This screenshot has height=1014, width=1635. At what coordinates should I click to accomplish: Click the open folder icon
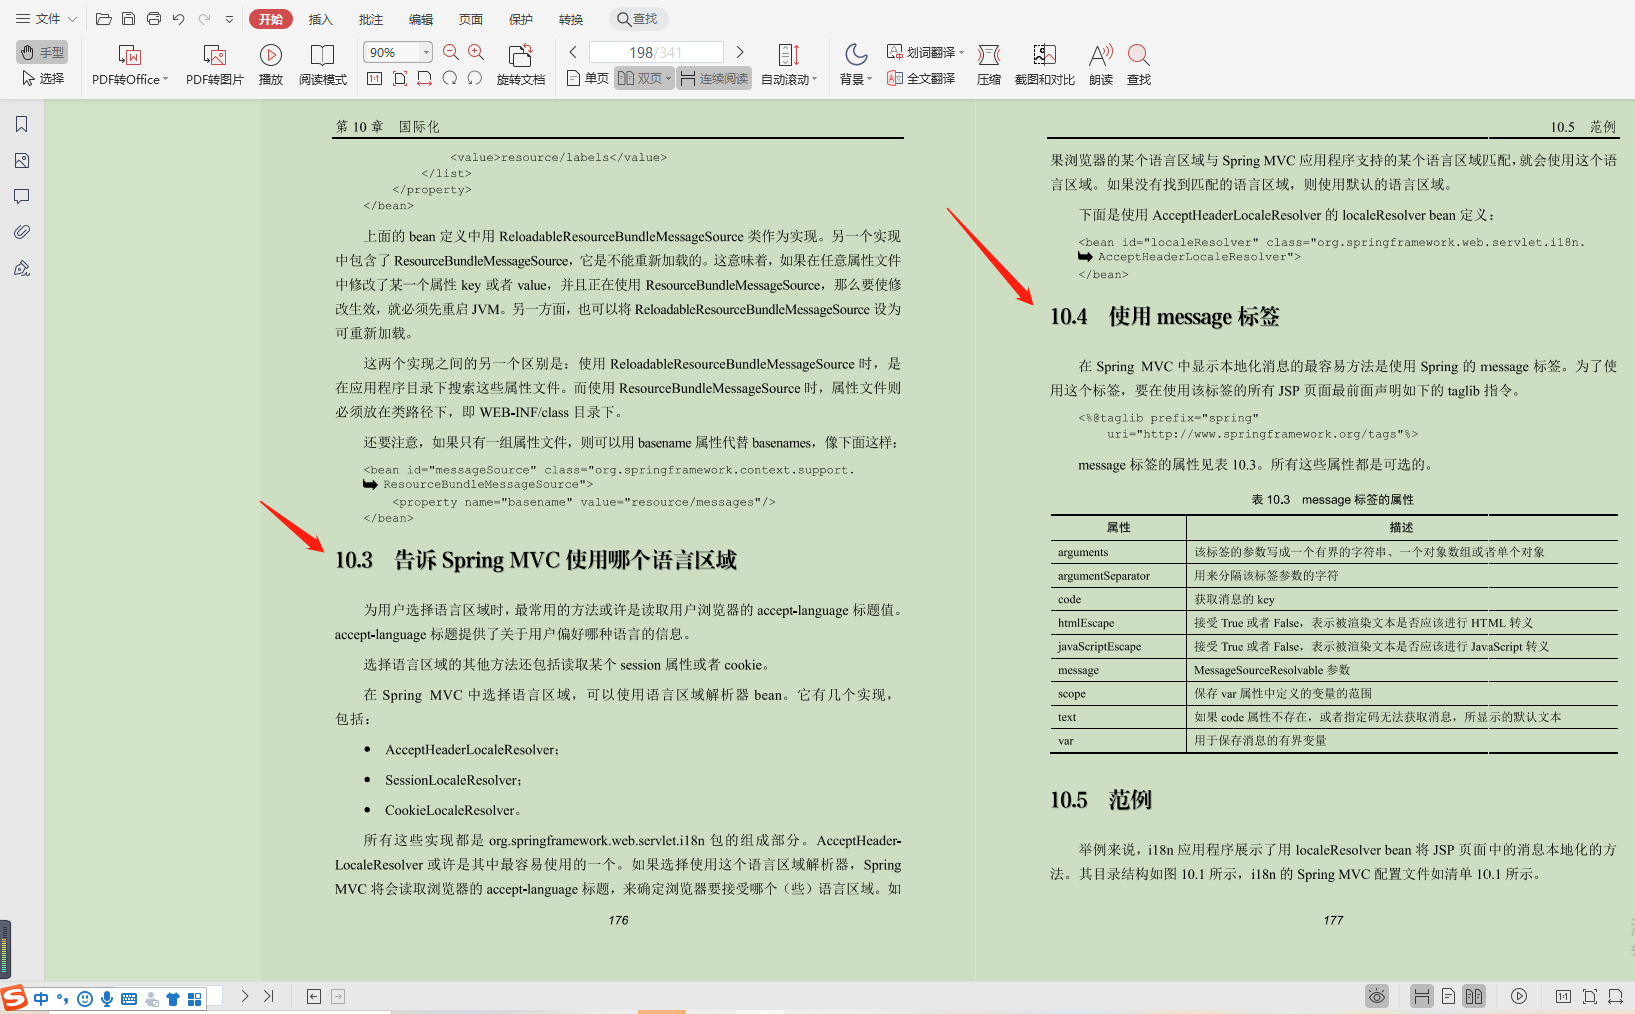point(103,19)
